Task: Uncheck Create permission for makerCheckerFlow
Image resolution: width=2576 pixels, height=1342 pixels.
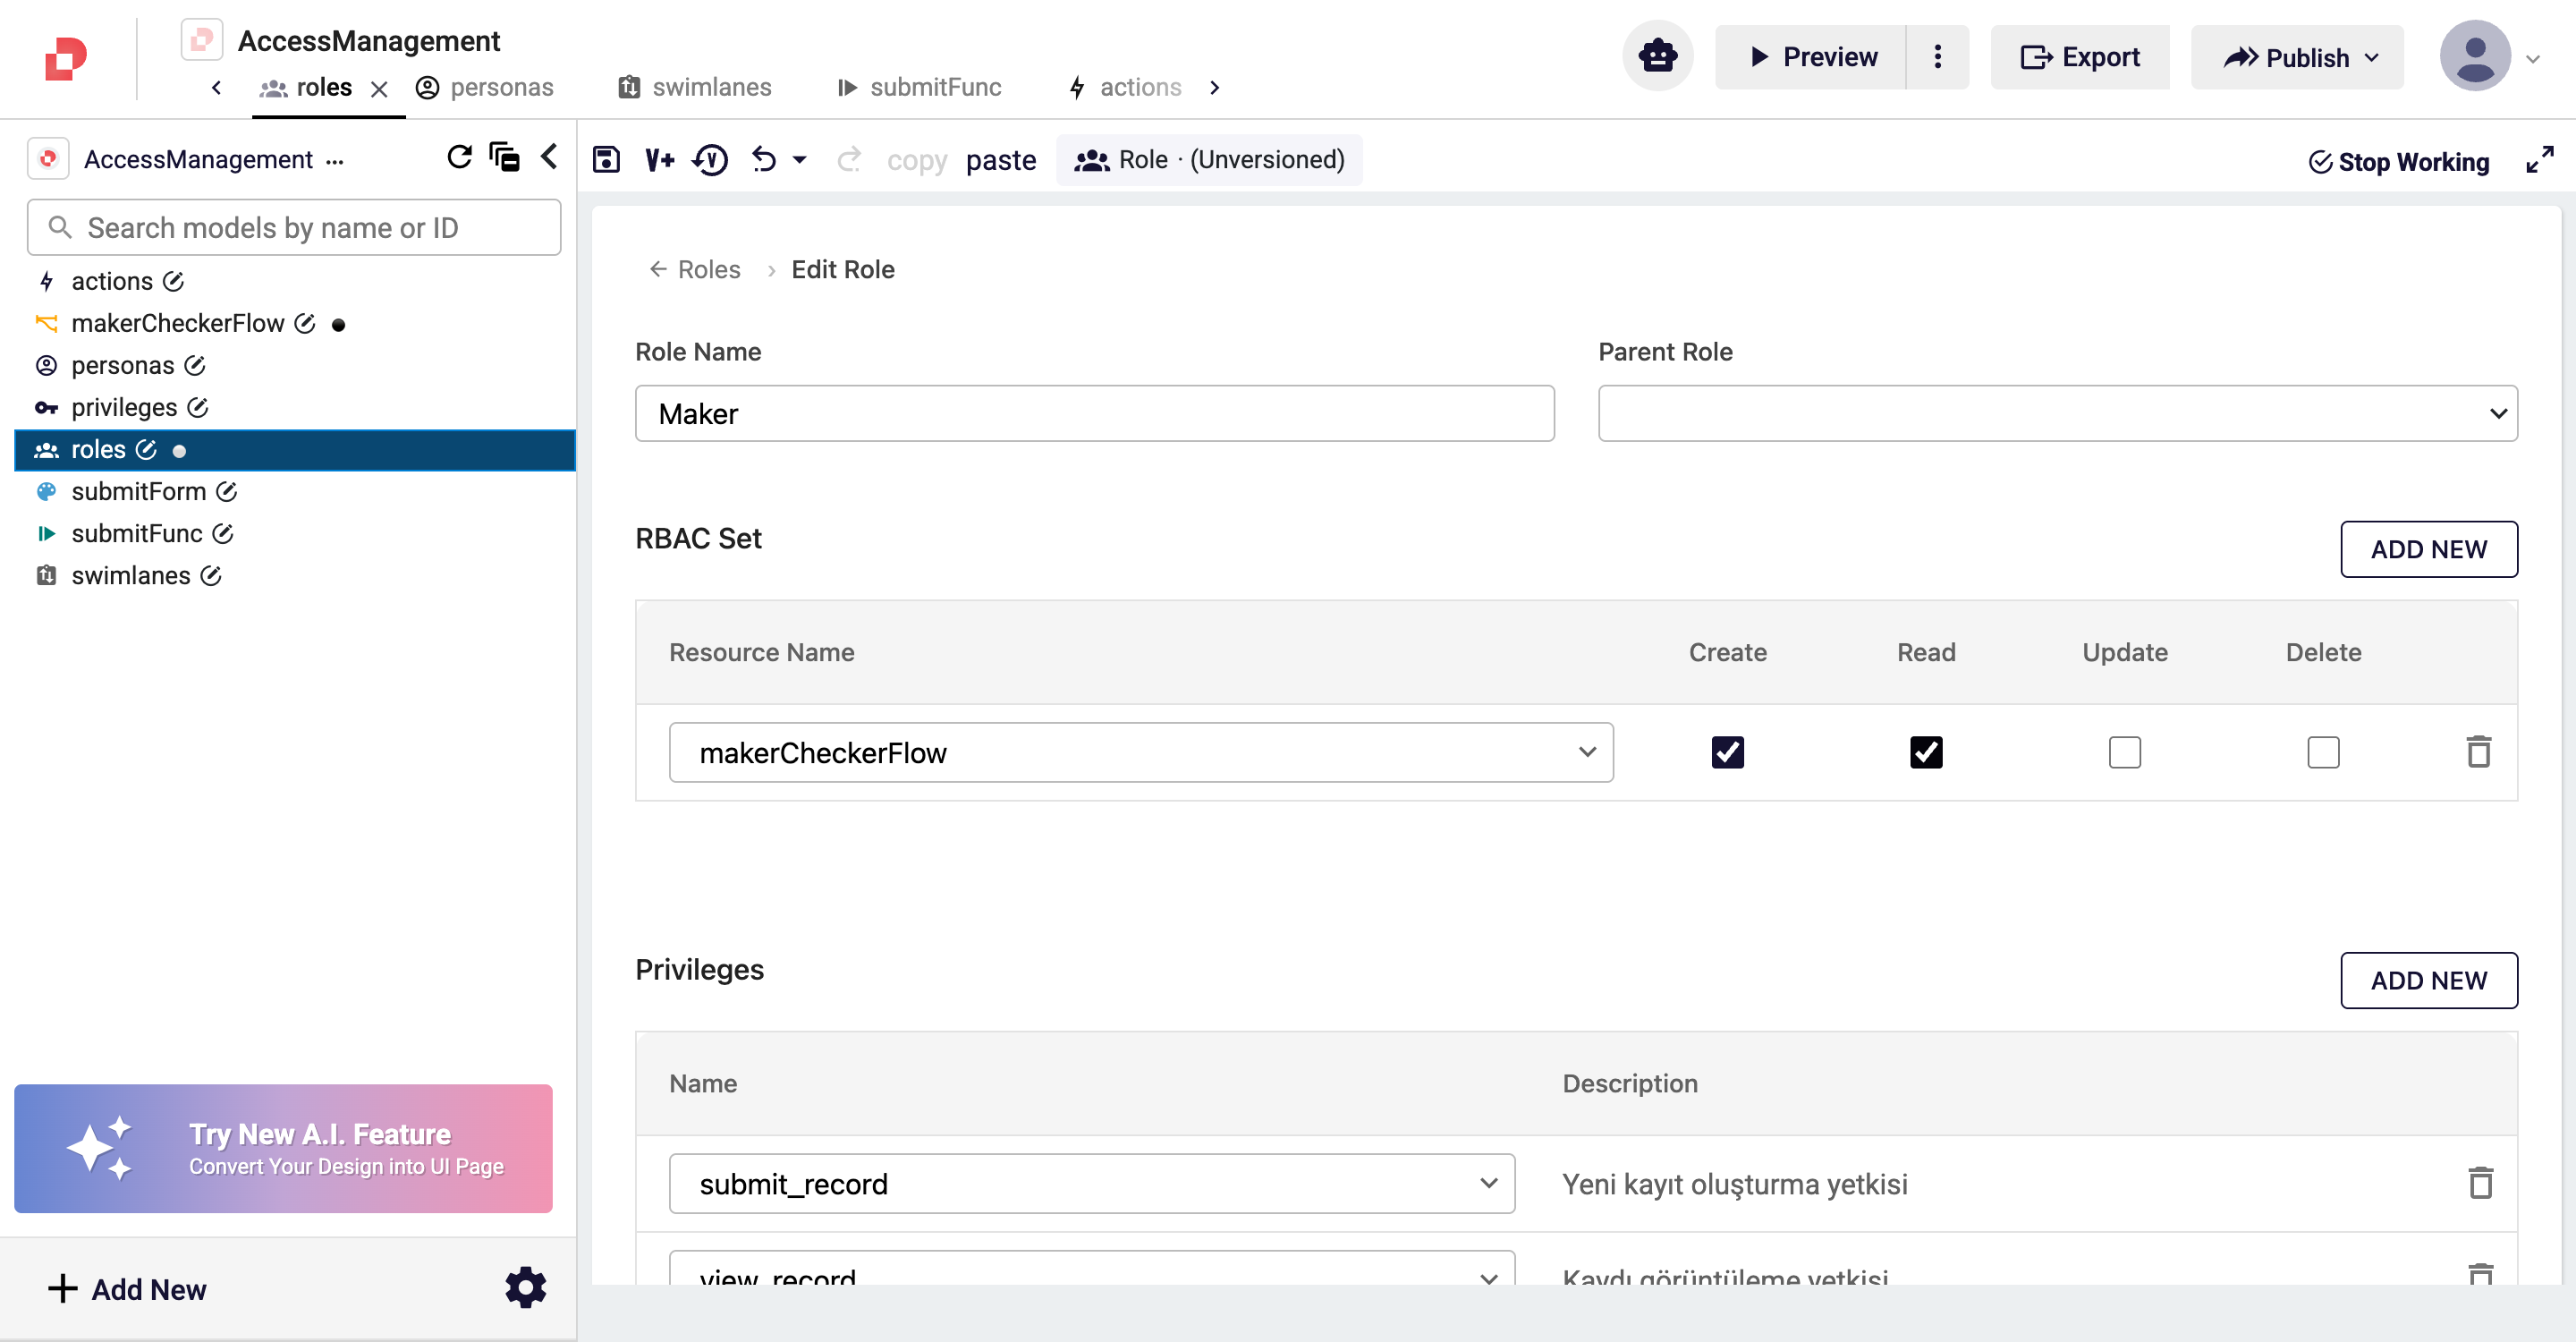Action: (x=1727, y=752)
